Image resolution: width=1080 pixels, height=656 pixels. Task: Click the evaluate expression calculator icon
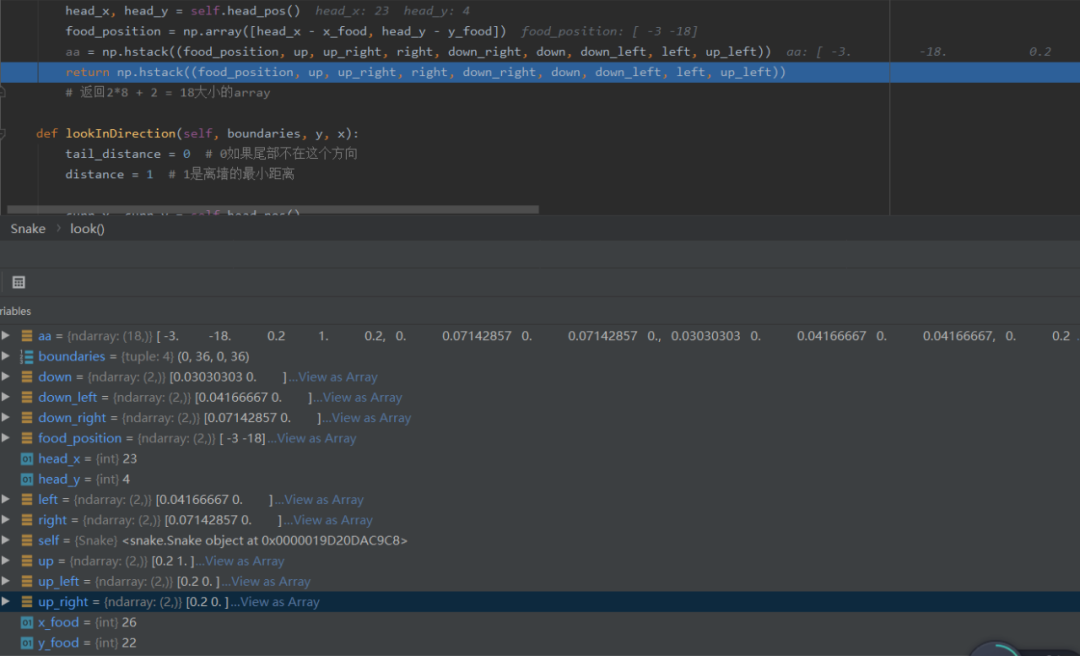[19, 282]
